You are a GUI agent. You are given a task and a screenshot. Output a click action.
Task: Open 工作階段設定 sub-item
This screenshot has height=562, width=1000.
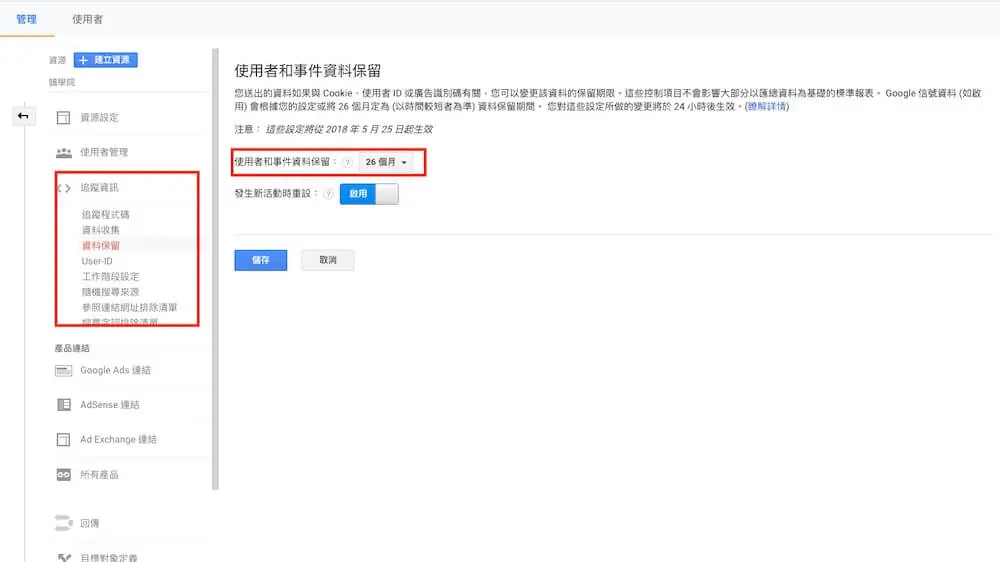point(110,276)
